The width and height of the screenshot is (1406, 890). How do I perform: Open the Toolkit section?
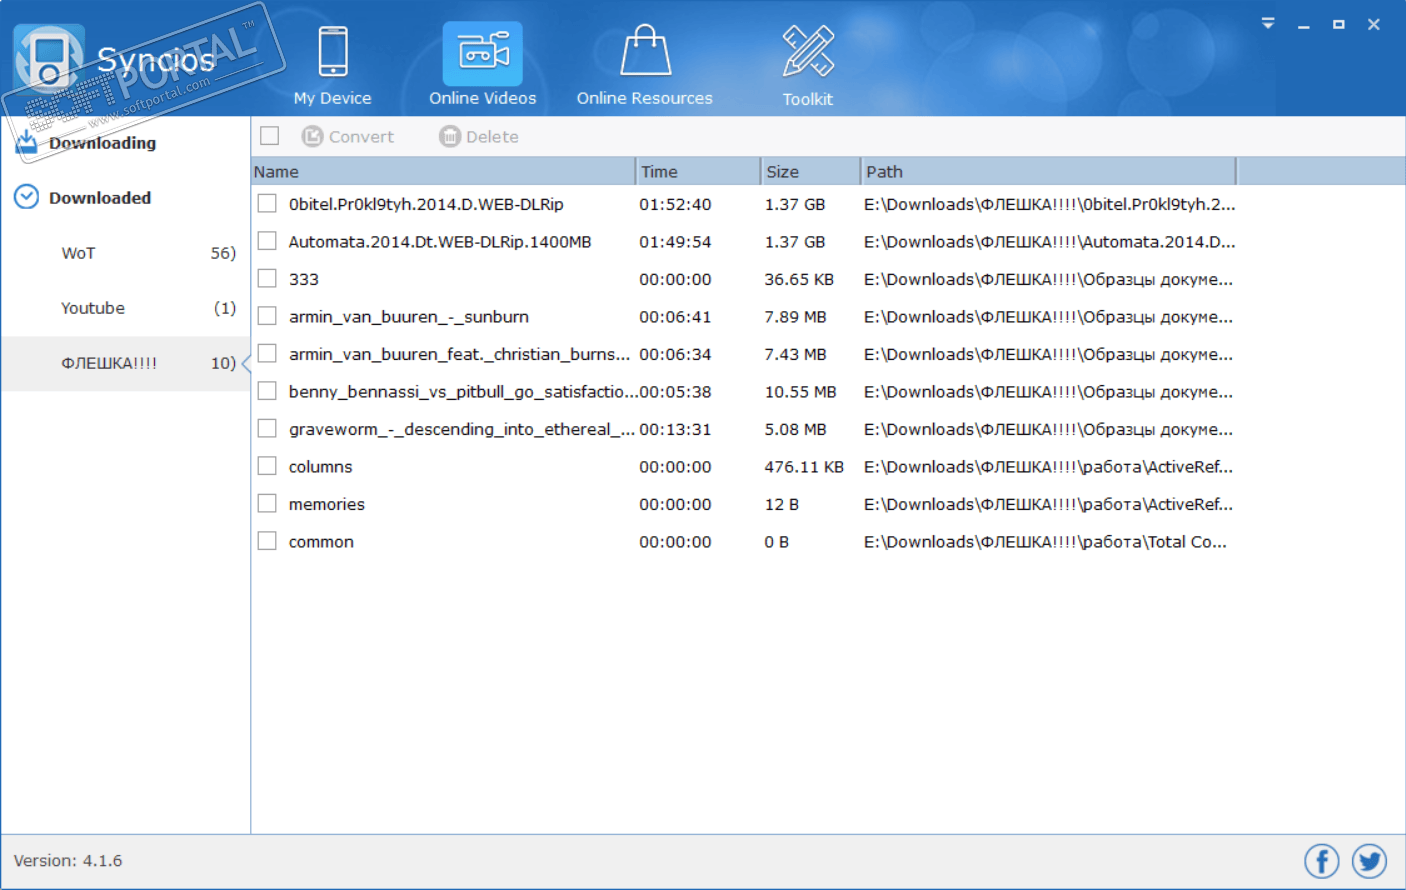point(808,65)
